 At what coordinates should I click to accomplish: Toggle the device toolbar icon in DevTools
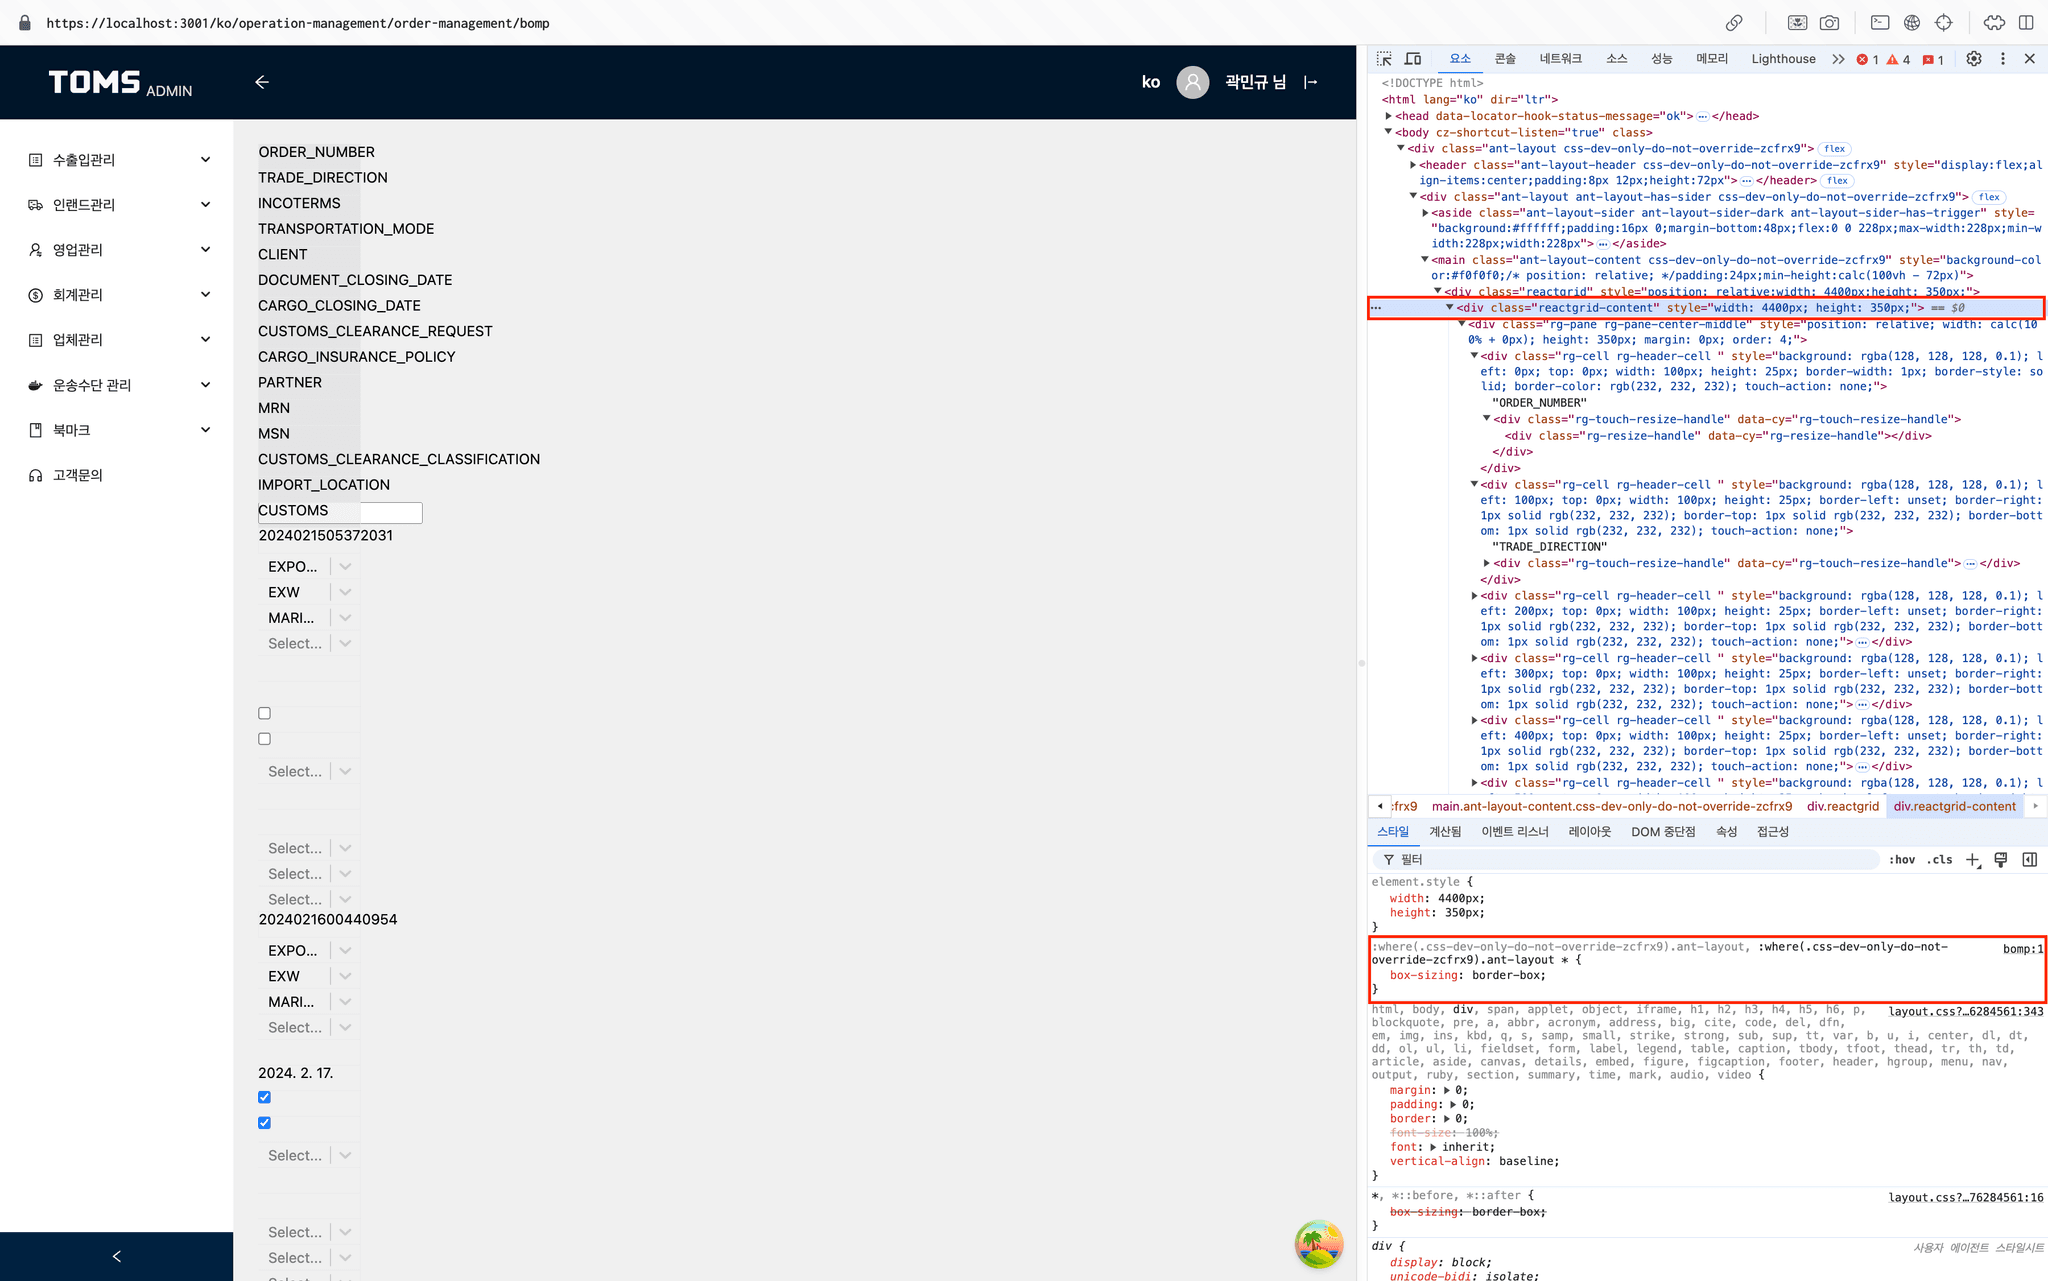pos(1413,59)
